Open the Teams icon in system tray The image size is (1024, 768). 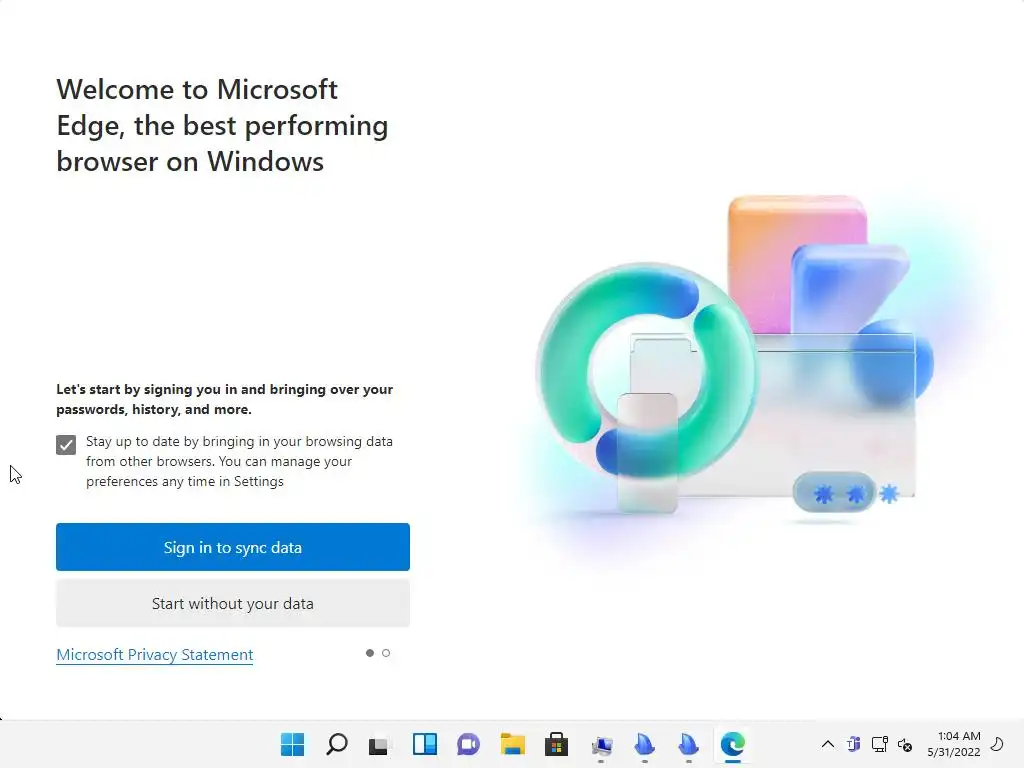point(854,744)
